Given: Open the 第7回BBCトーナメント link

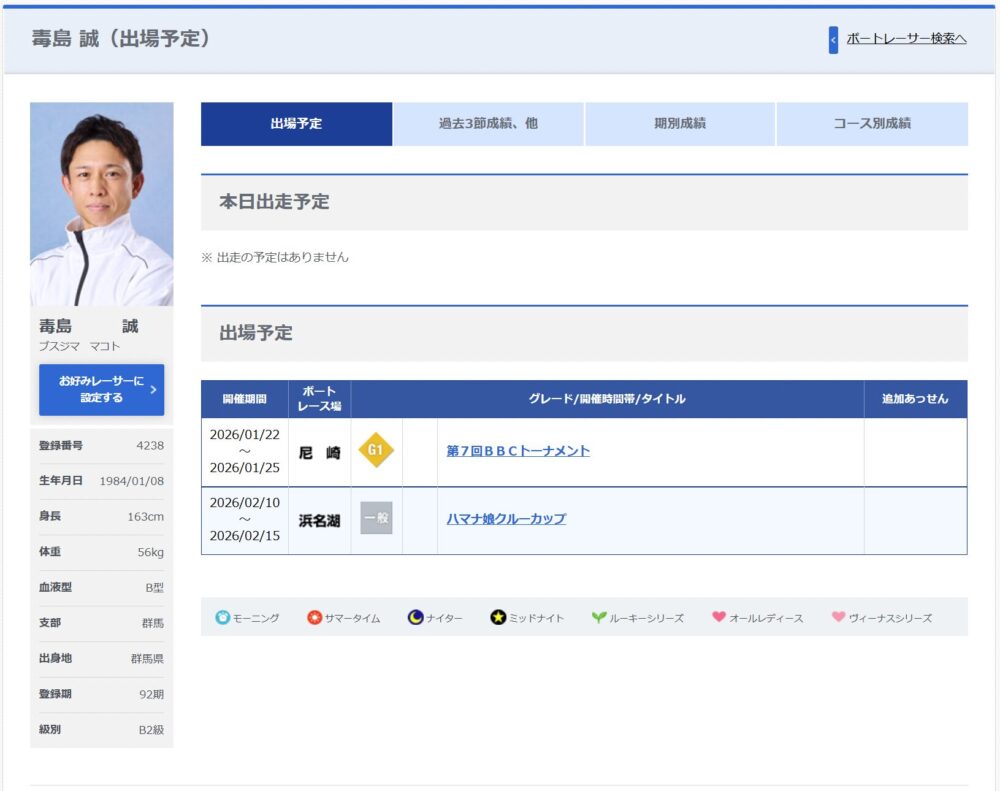Looking at the screenshot, I should [518, 451].
